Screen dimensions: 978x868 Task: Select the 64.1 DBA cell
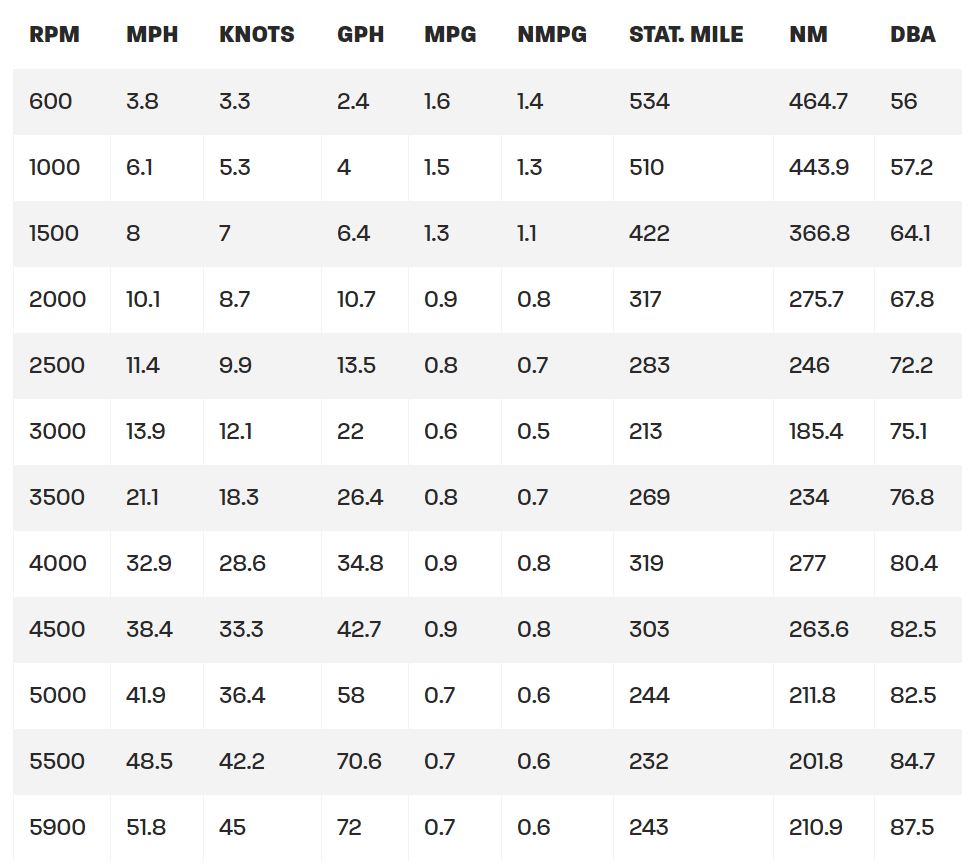(x=910, y=233)
